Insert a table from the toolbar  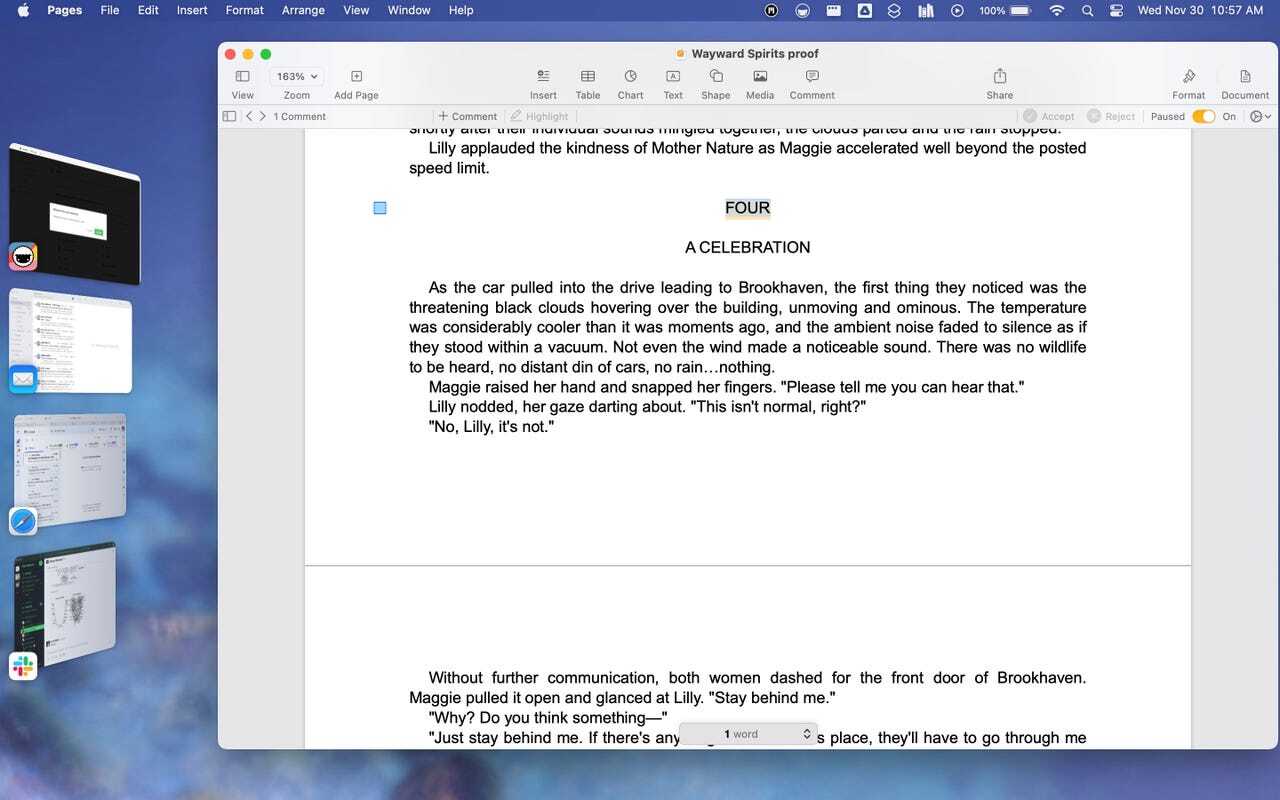coord(588,83)
